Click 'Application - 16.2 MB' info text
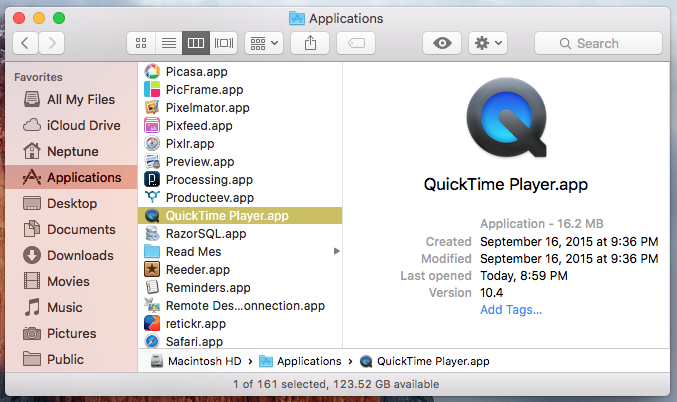The image size is (677, 402). (542, 223)
